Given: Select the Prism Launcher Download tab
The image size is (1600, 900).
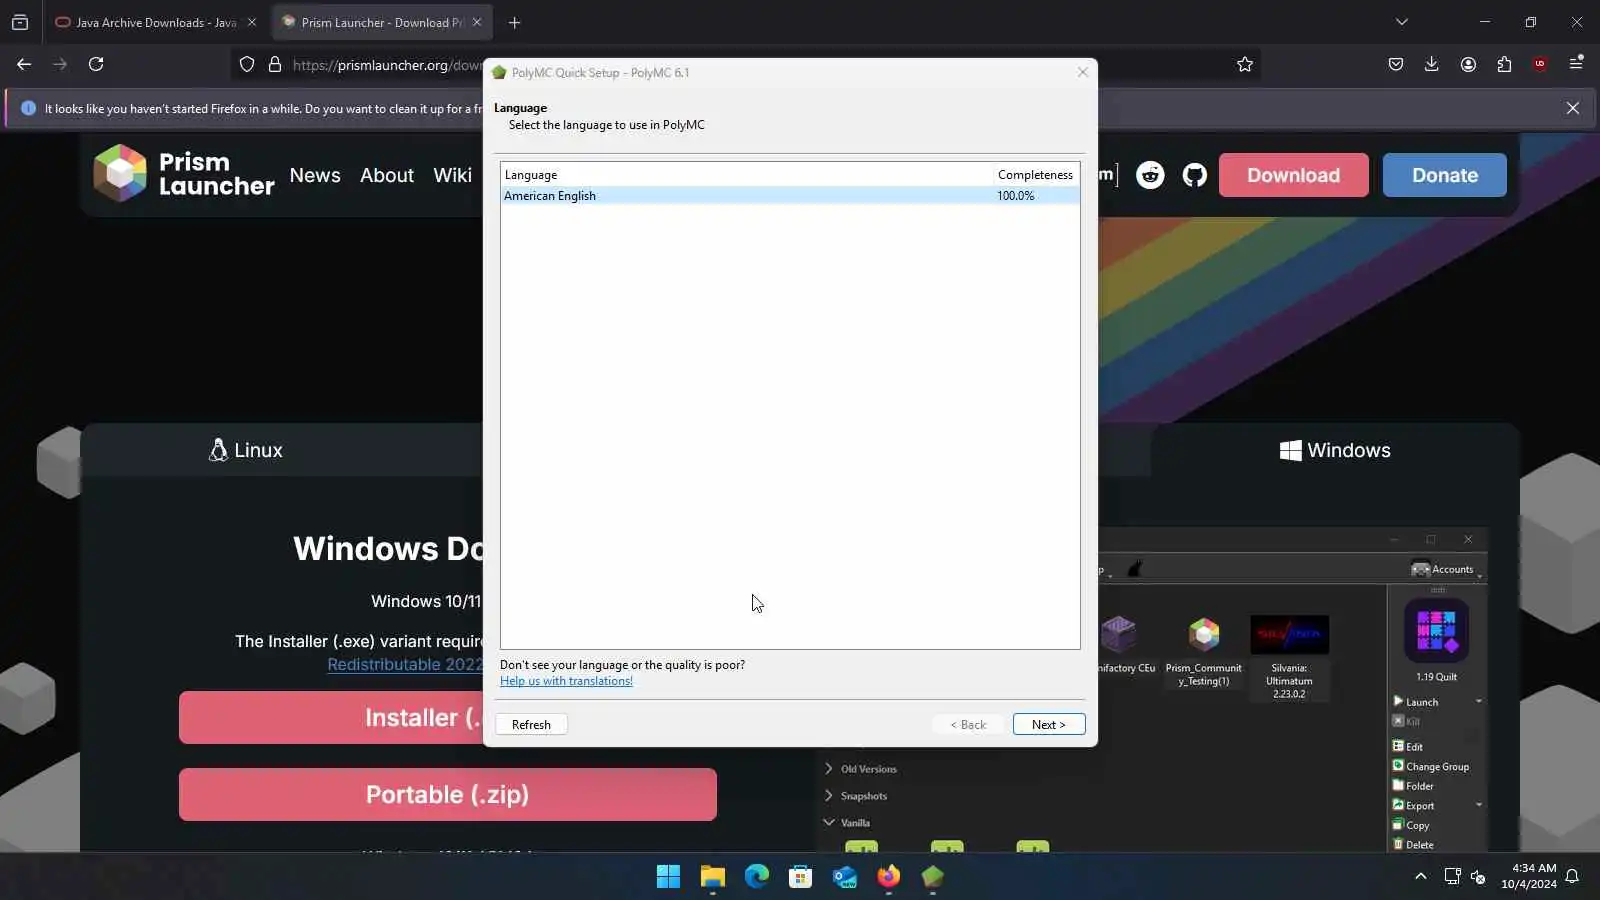Looking at the screenshot, I should pyautogui.click(x=381, y=22).
